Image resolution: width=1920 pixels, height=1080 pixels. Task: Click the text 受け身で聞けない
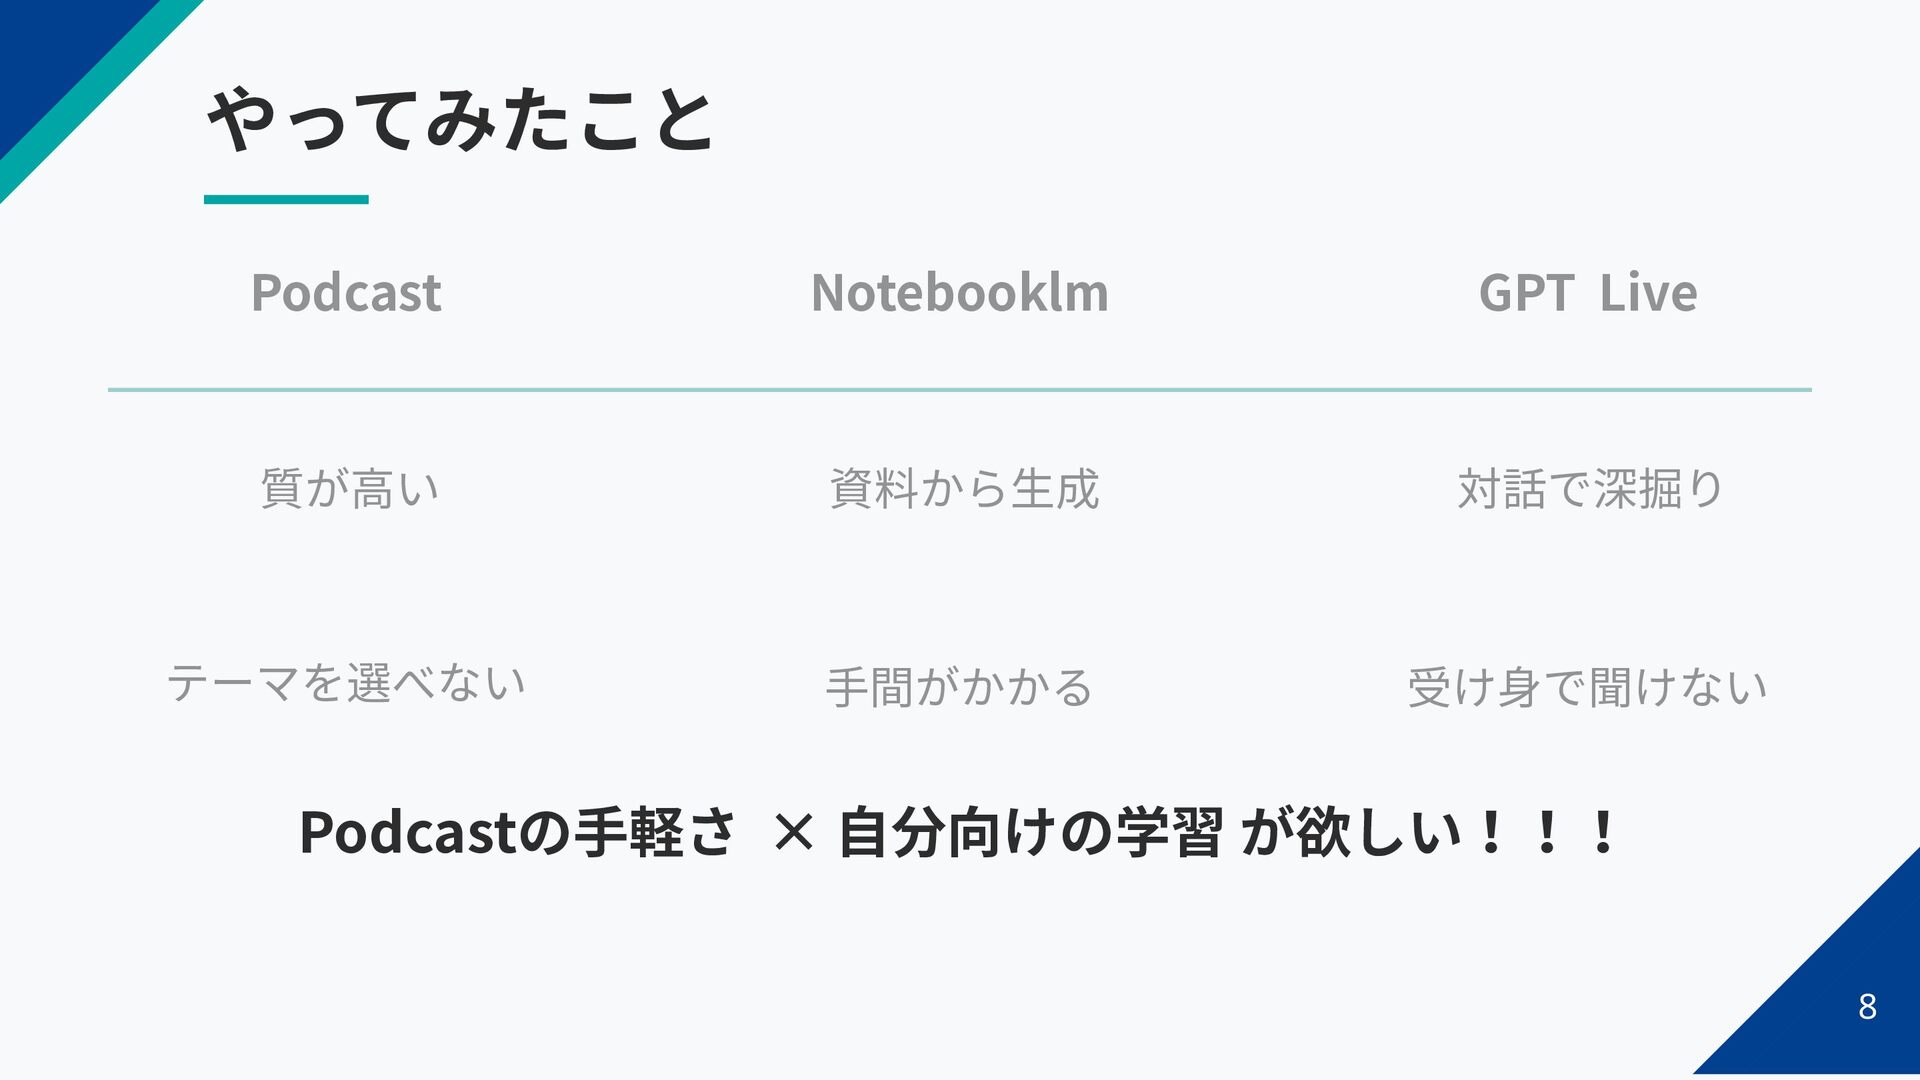(x=1587, y=688)
